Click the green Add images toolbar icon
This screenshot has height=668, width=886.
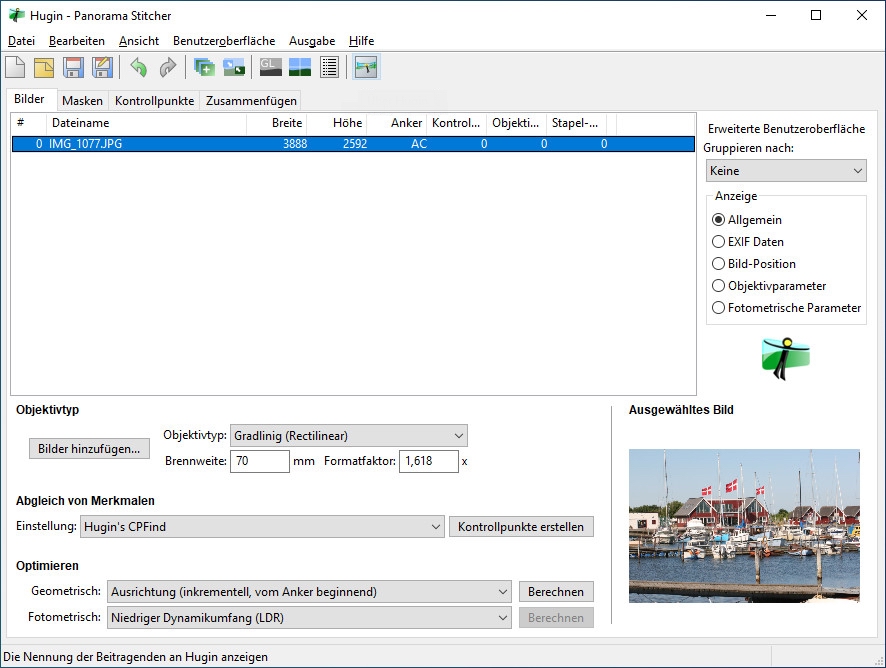(204, 67)
